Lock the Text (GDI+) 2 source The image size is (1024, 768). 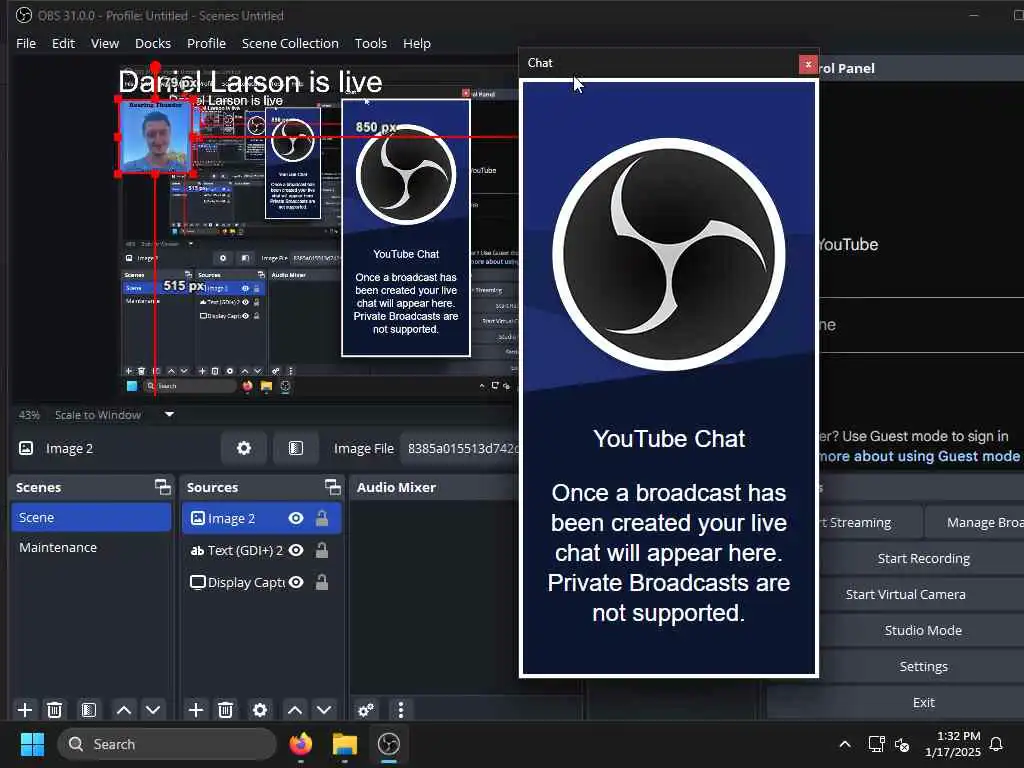(322, 550)
